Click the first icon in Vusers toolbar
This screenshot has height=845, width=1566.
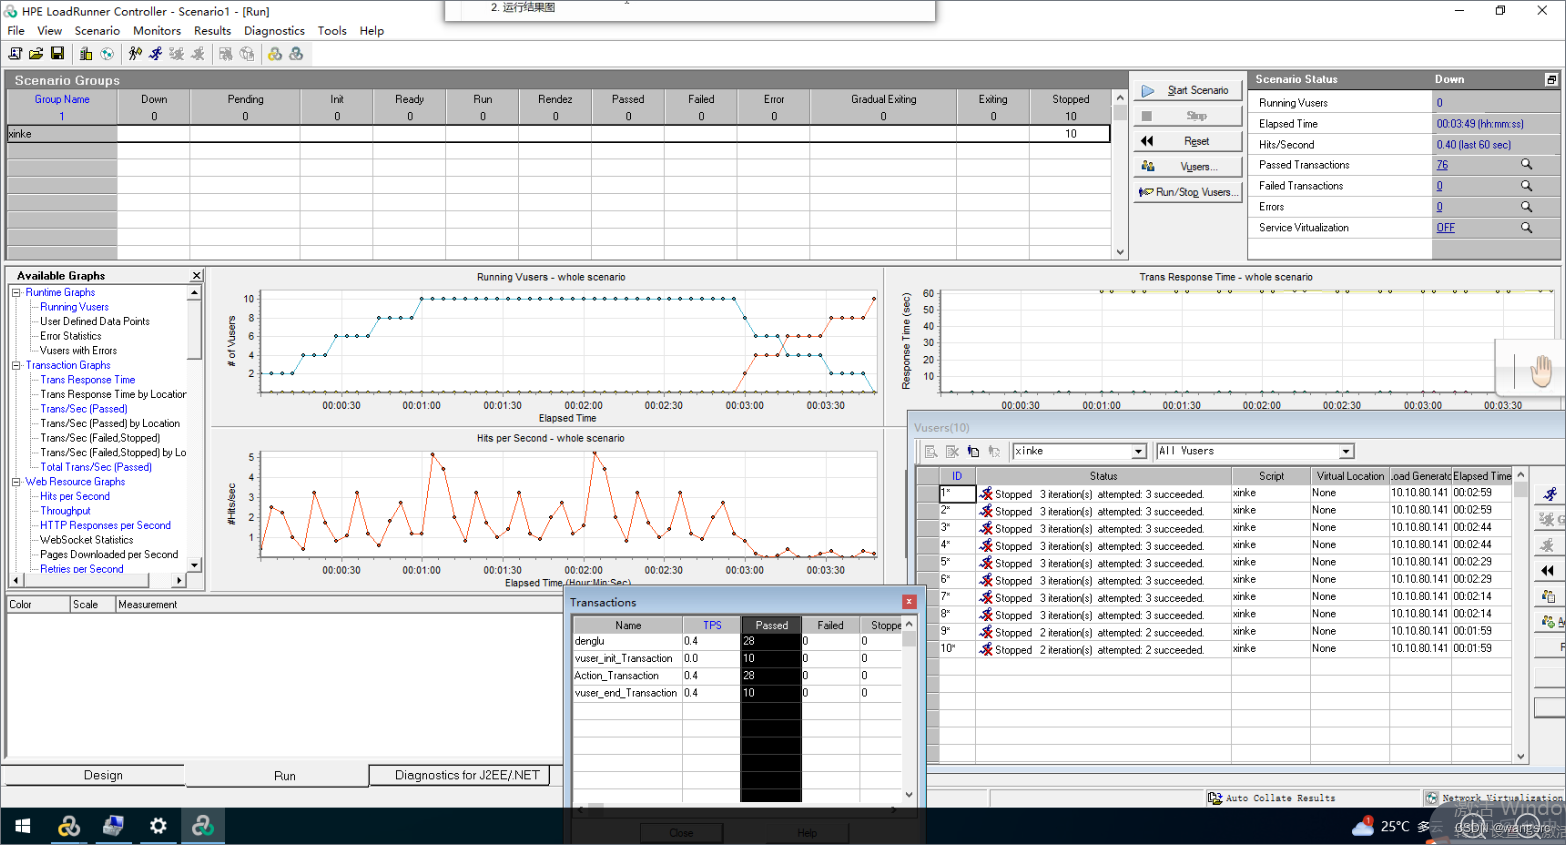coord(931,452)
